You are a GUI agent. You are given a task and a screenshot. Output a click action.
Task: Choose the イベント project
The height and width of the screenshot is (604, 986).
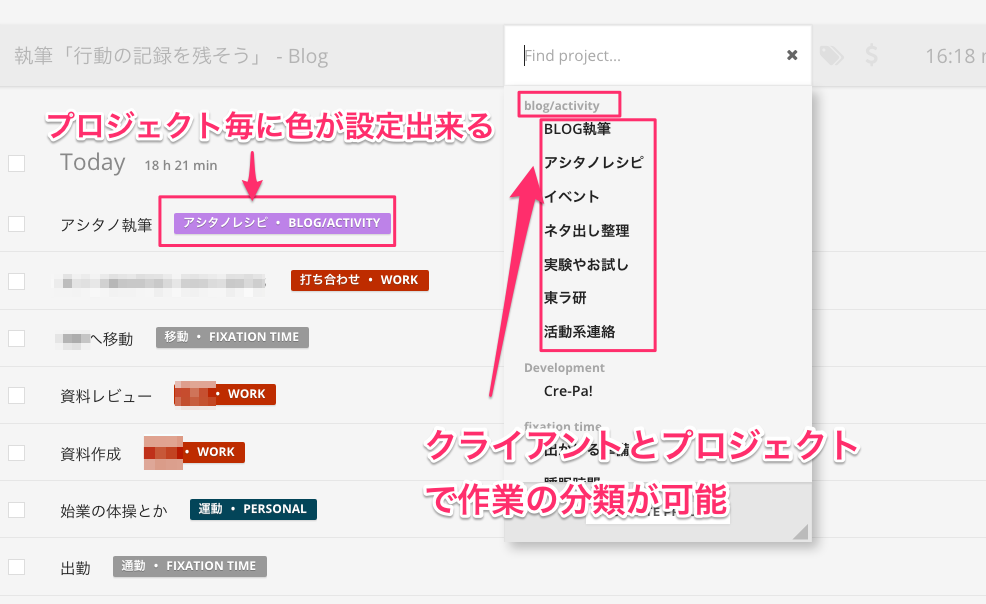571,197
